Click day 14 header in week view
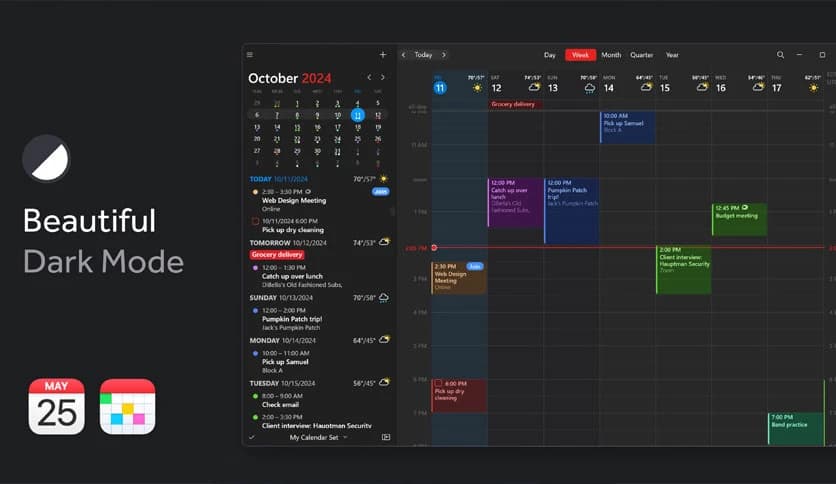Viewport: 836px width, 484px height. point(609,88)
